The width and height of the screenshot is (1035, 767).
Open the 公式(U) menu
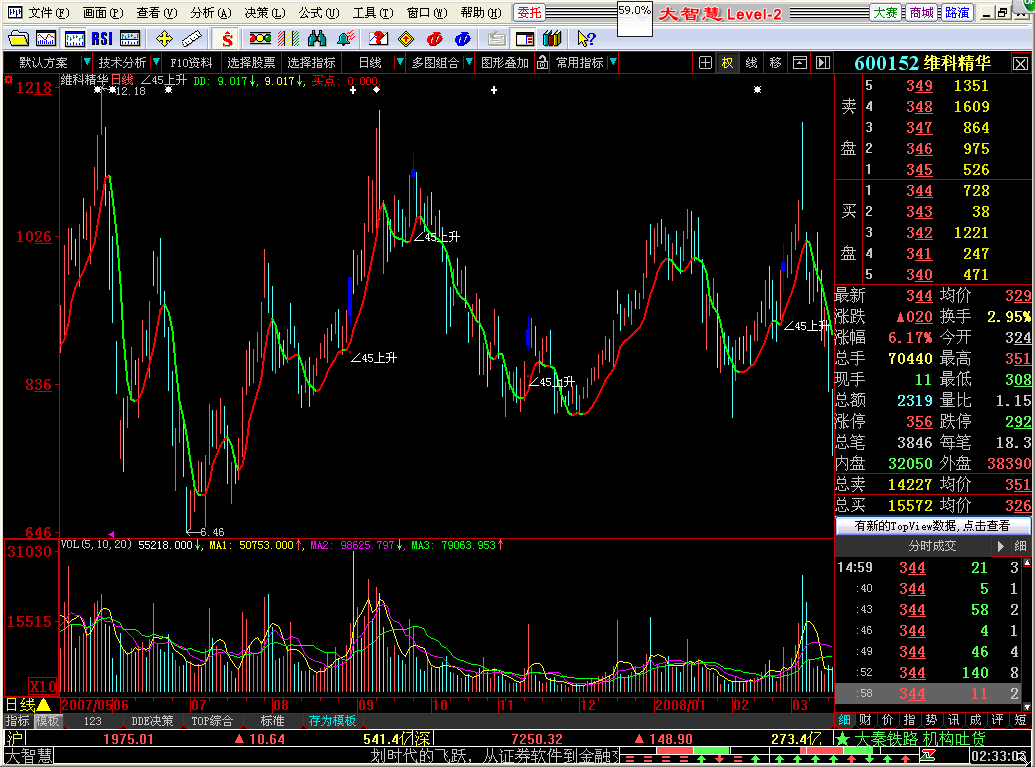click(x=319, y=13)
